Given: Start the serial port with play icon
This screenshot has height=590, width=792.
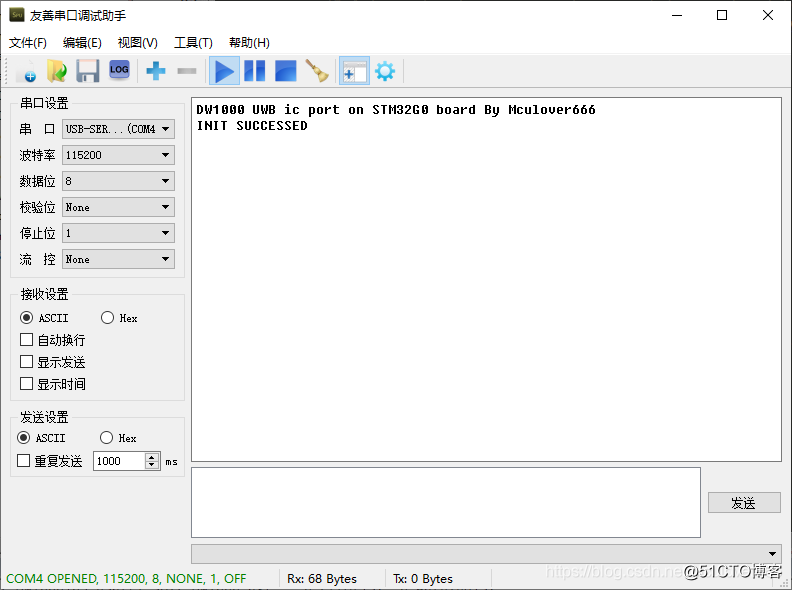Looking at the screenshot, I should point(224,71).
